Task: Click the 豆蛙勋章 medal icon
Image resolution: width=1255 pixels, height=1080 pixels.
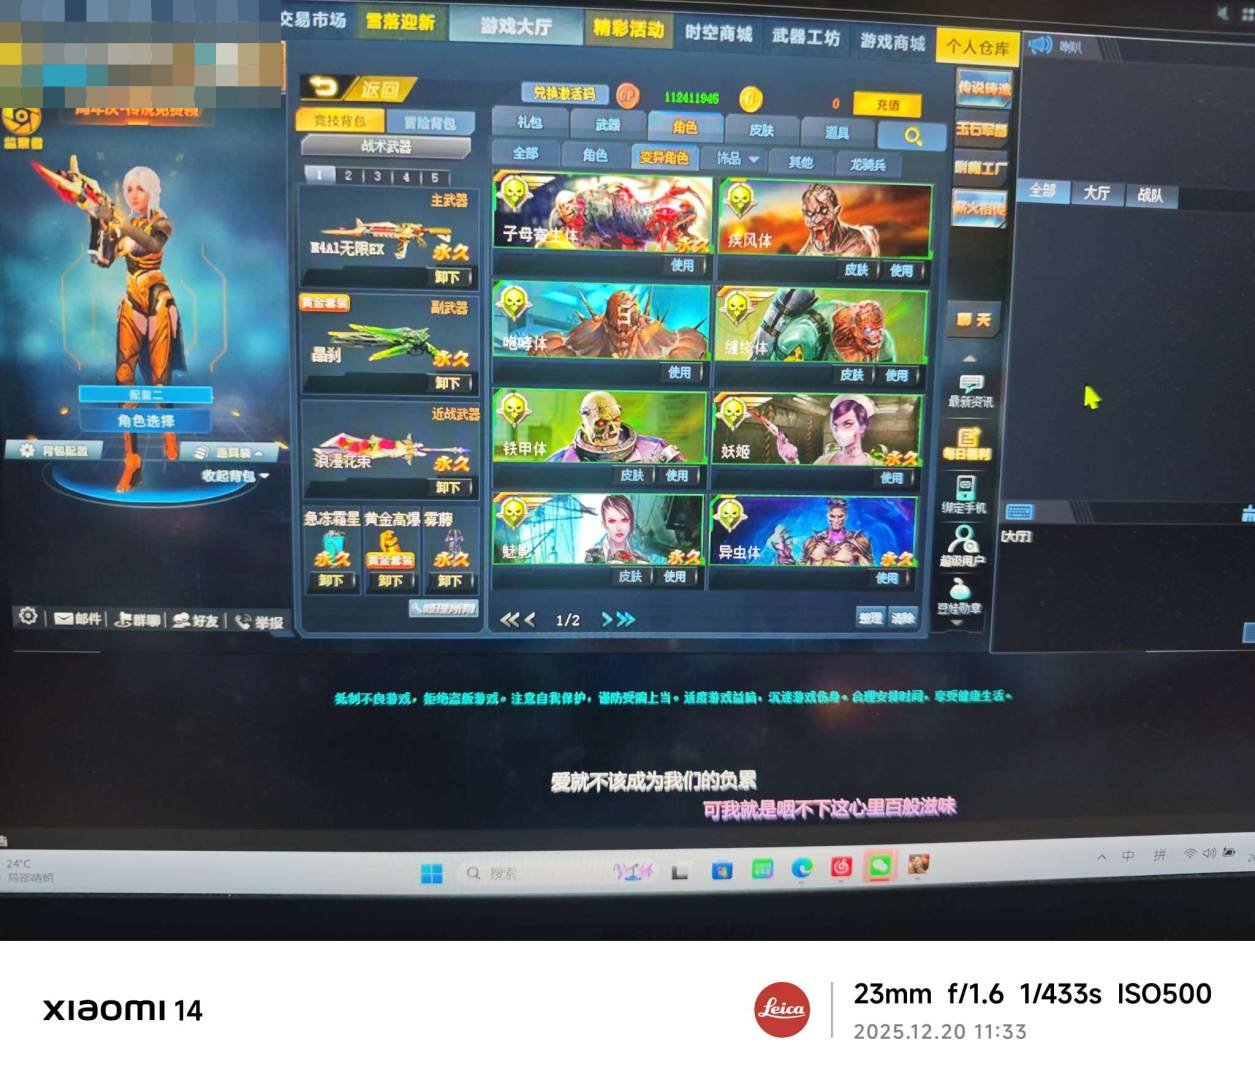Action: 959,596
